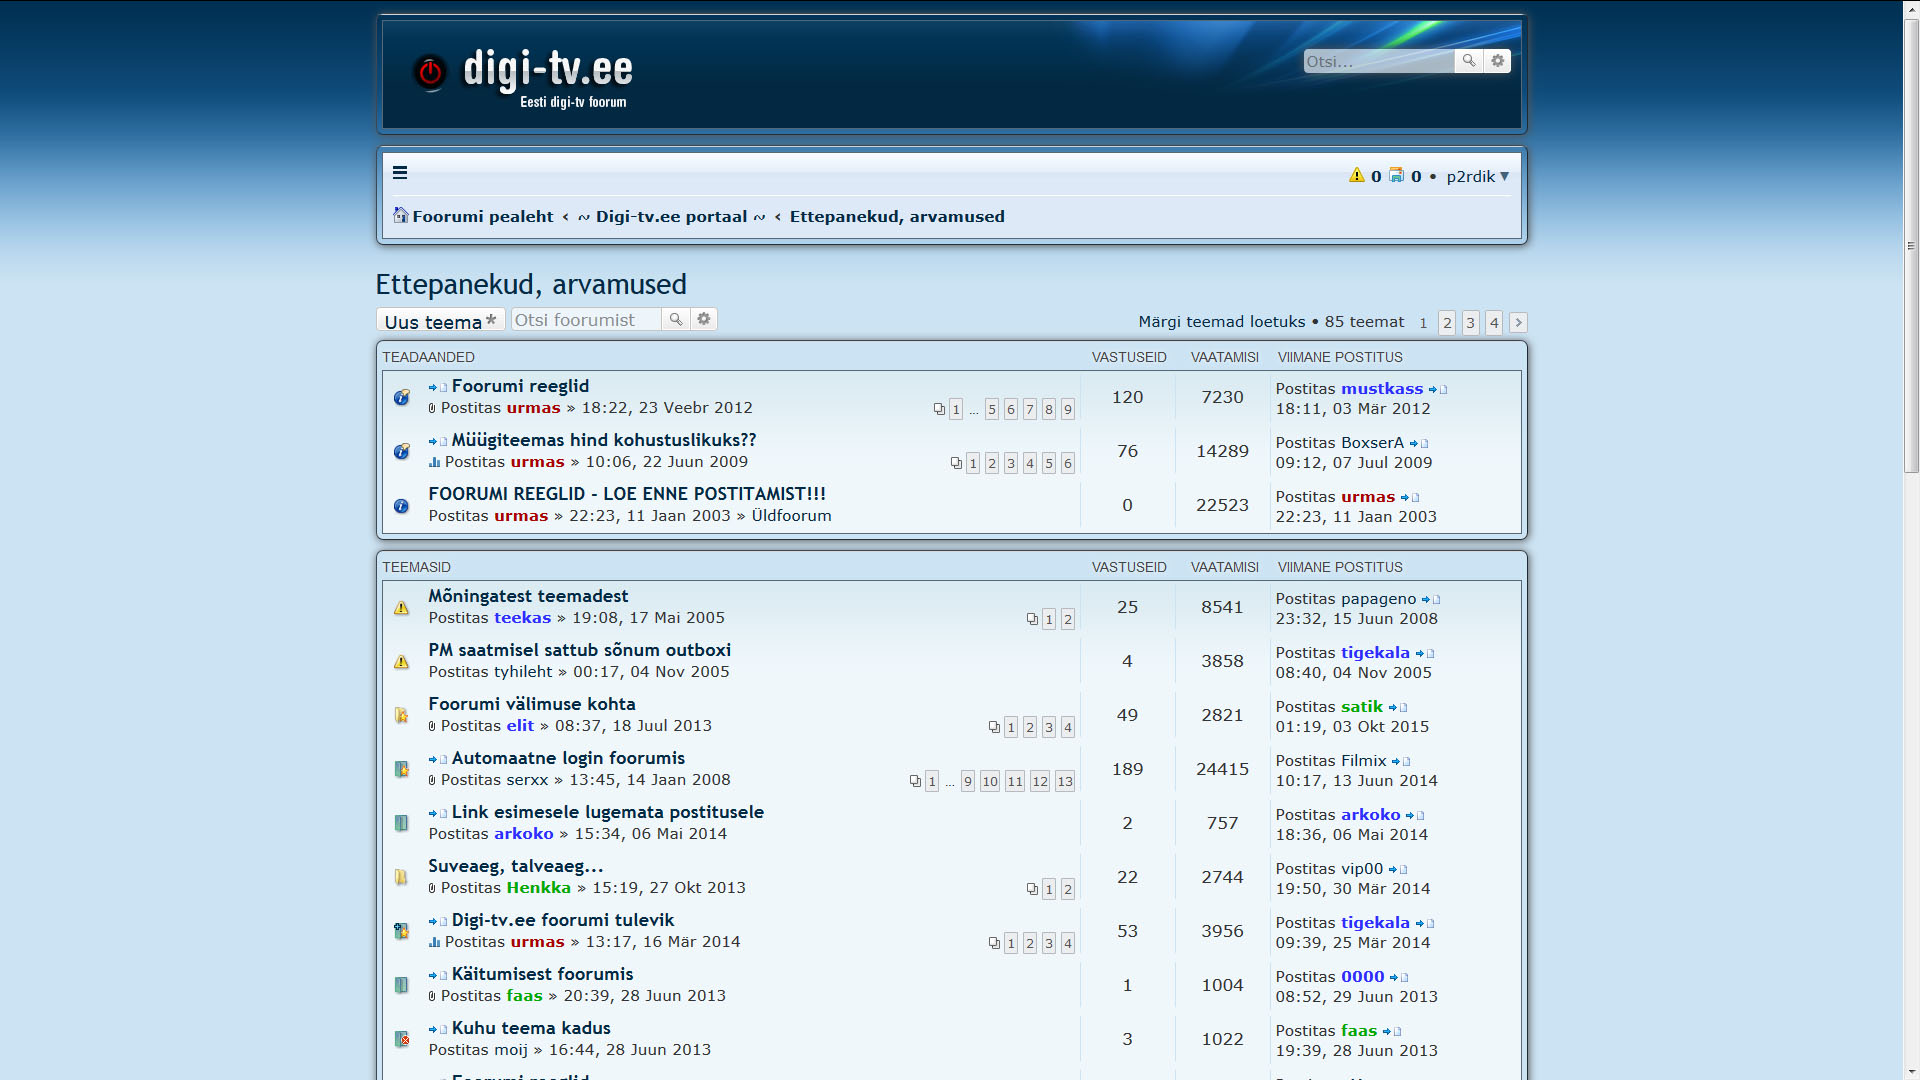The image size is (1920, 1080).
Task: Click the notifications warning icon
Action: [1357, 175]
